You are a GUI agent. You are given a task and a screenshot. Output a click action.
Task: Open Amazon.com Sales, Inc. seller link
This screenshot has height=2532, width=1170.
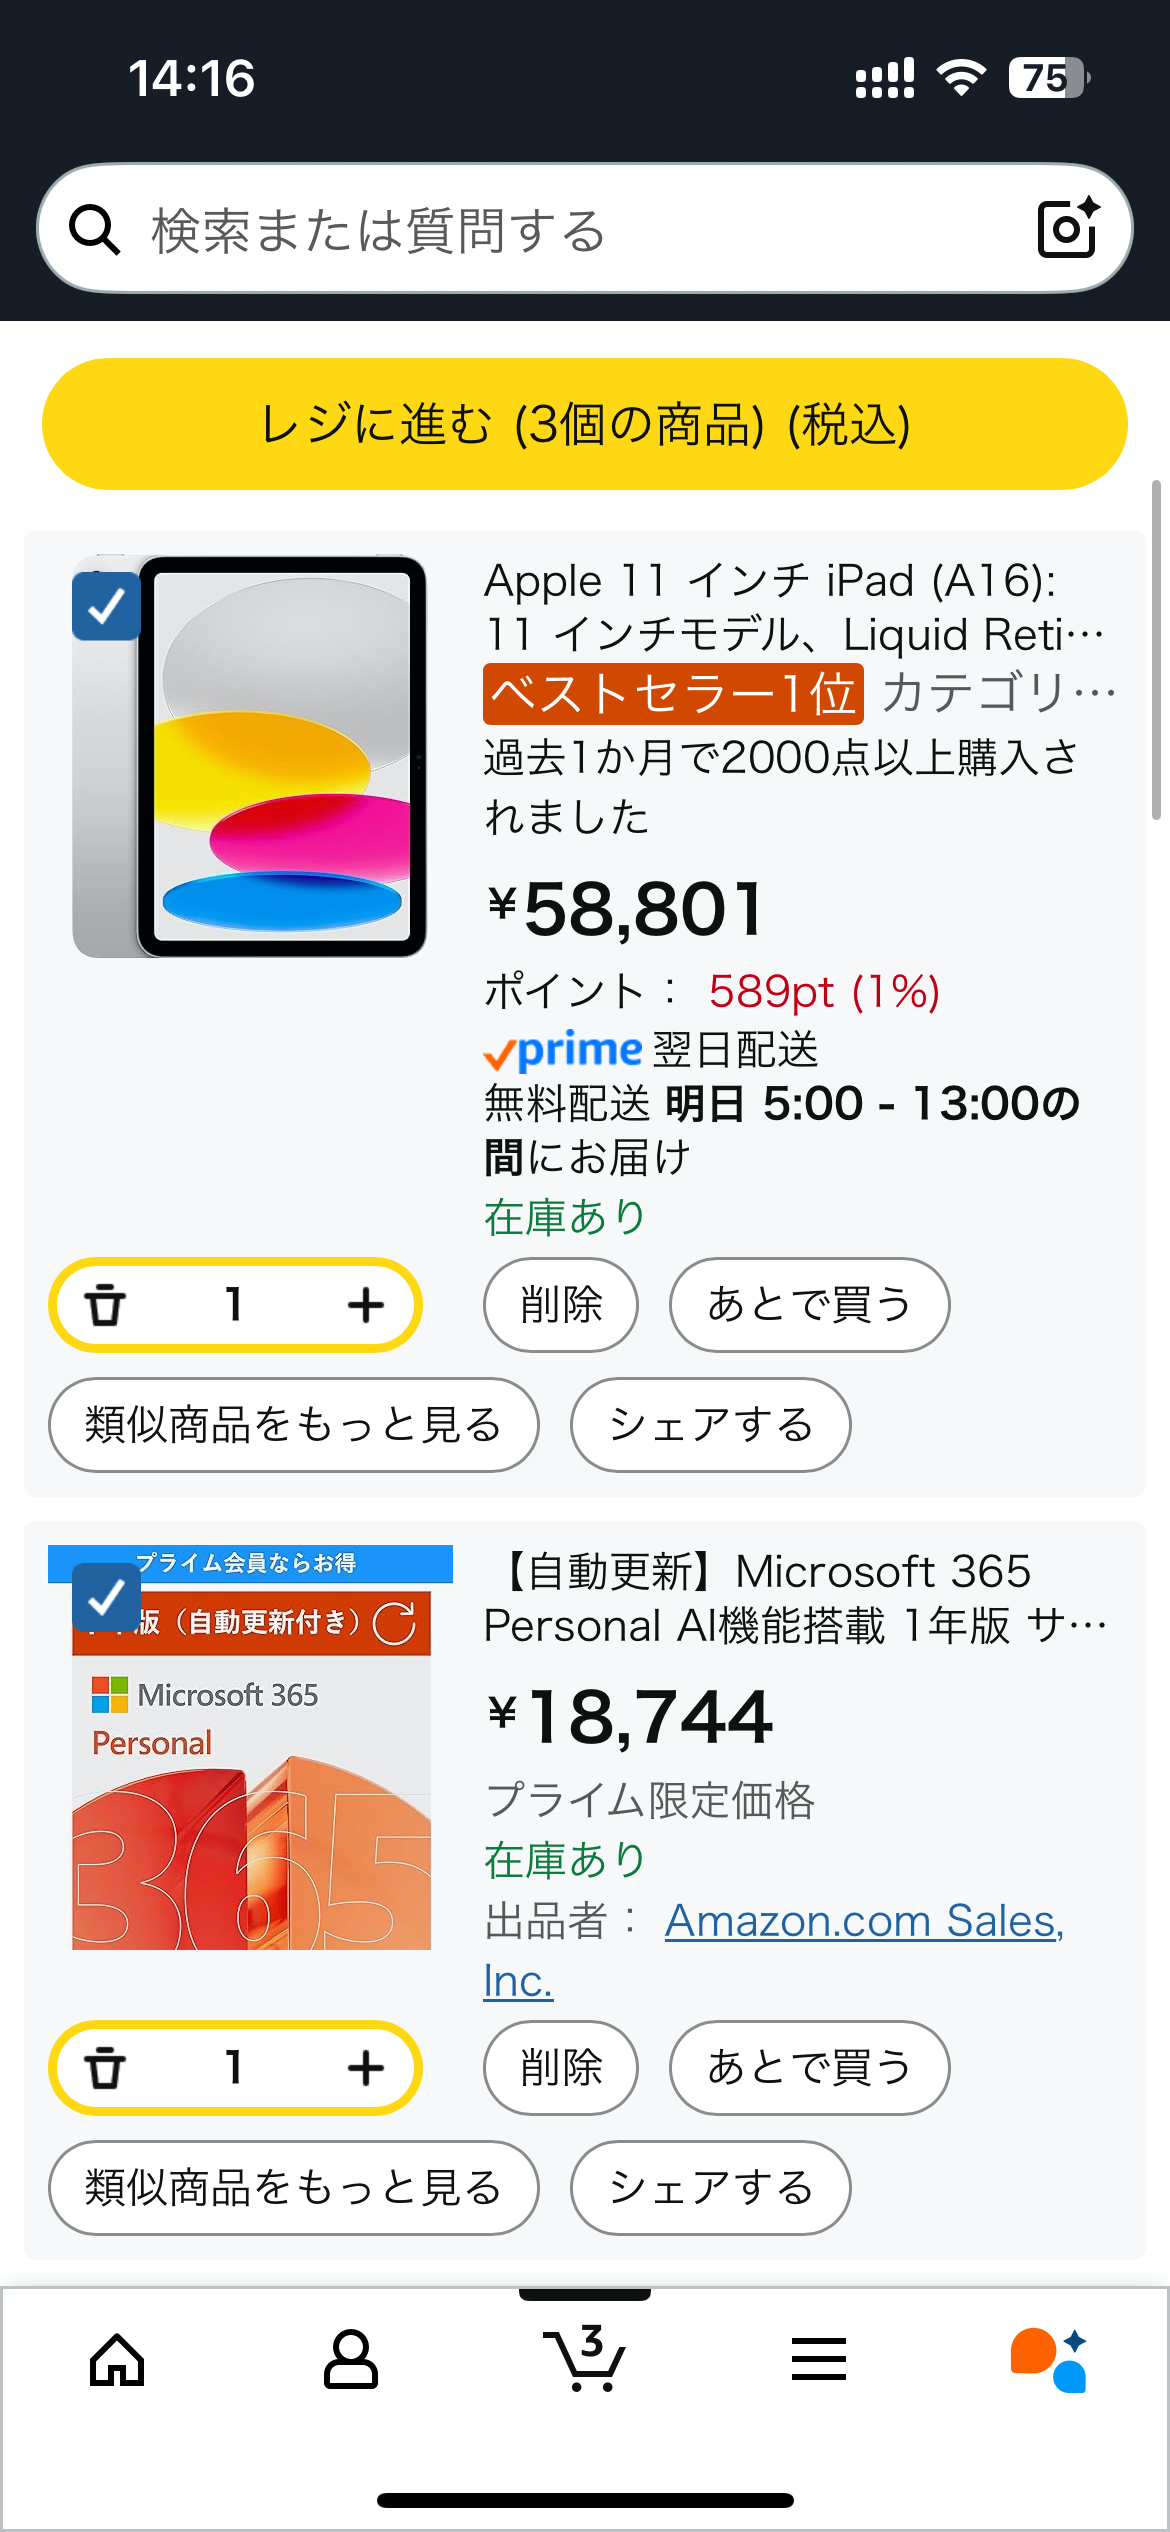(863, 1921)
